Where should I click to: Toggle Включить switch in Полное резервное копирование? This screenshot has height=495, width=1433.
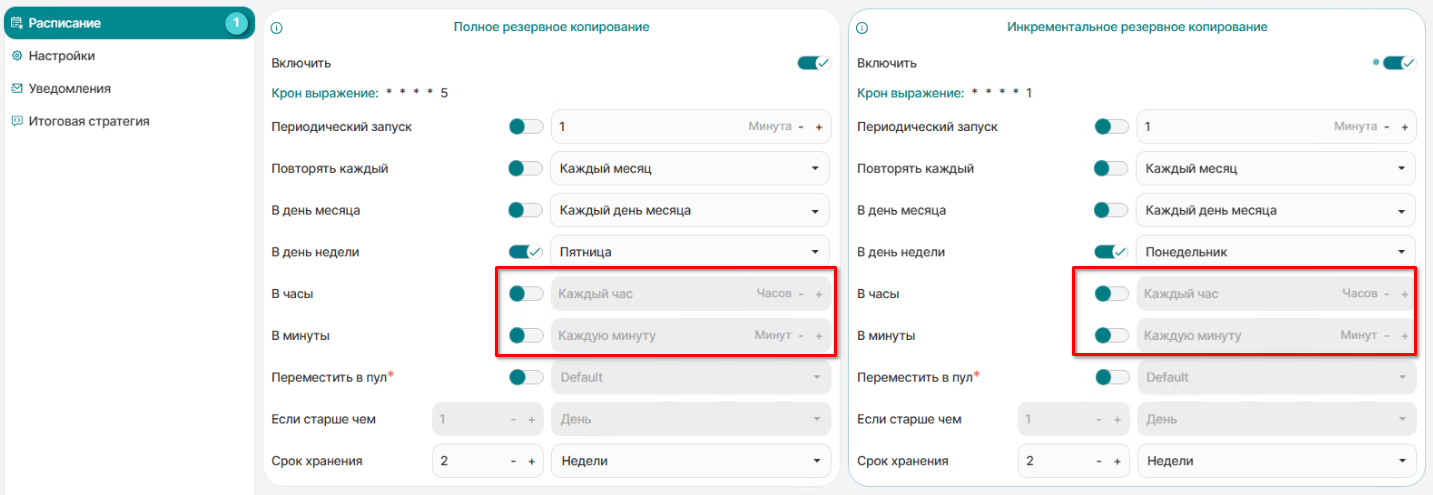pyautogui.click(x=813, y=62)
